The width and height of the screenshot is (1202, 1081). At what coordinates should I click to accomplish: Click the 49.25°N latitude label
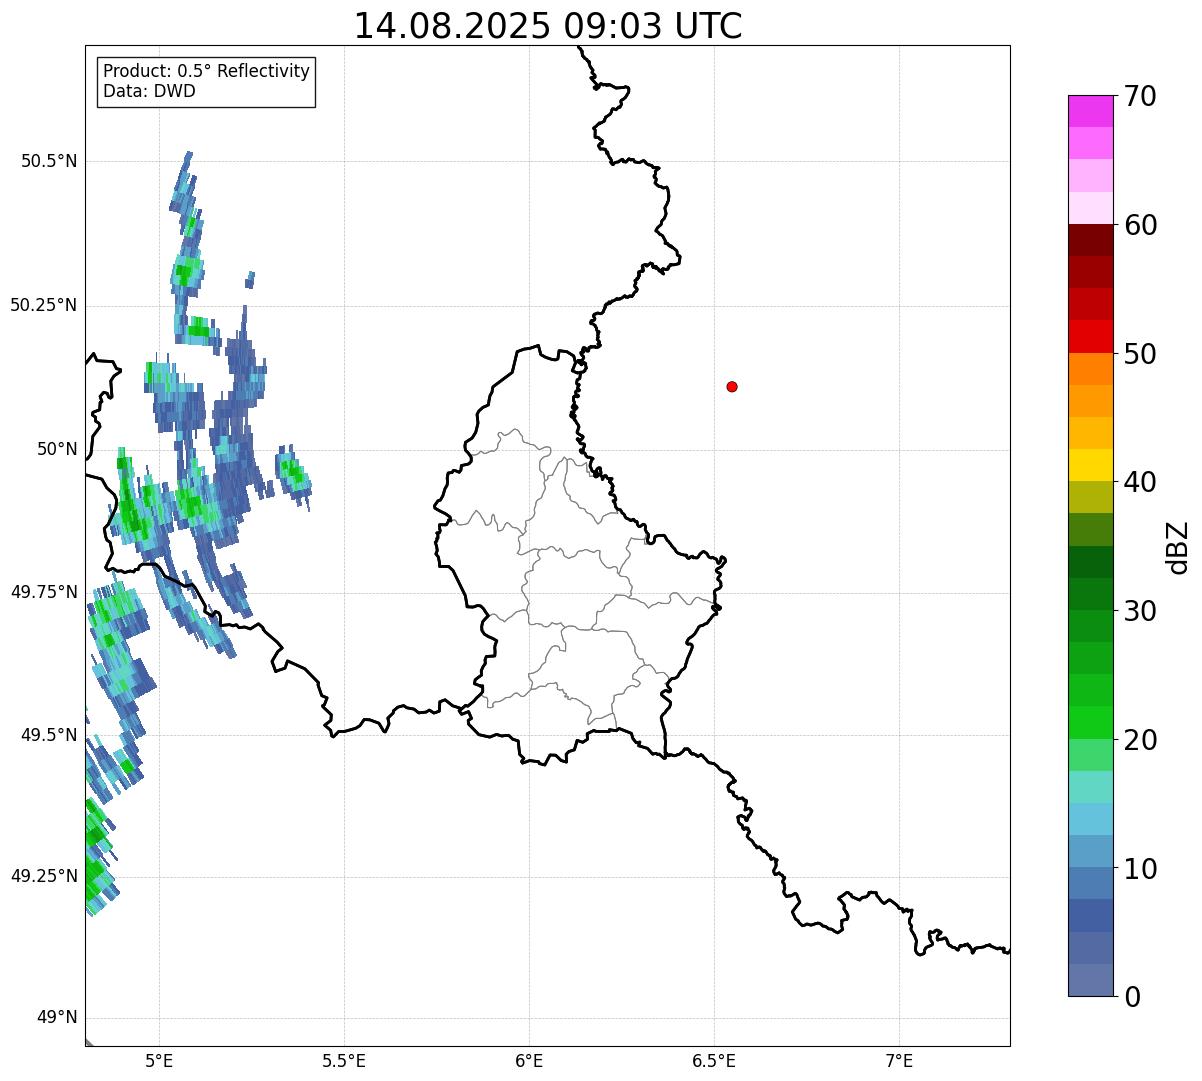pyautogui.click(x=43, y=876)
